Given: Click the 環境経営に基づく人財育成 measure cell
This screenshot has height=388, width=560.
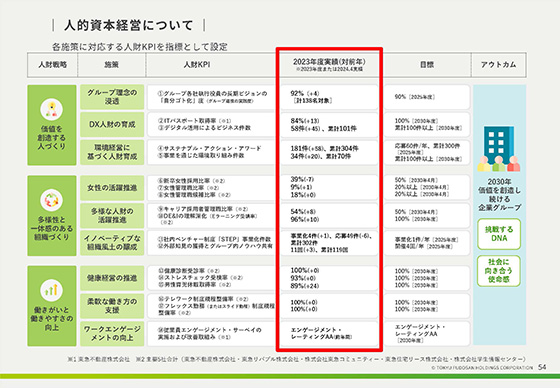Looking at the screenshot, I should 112,152.
